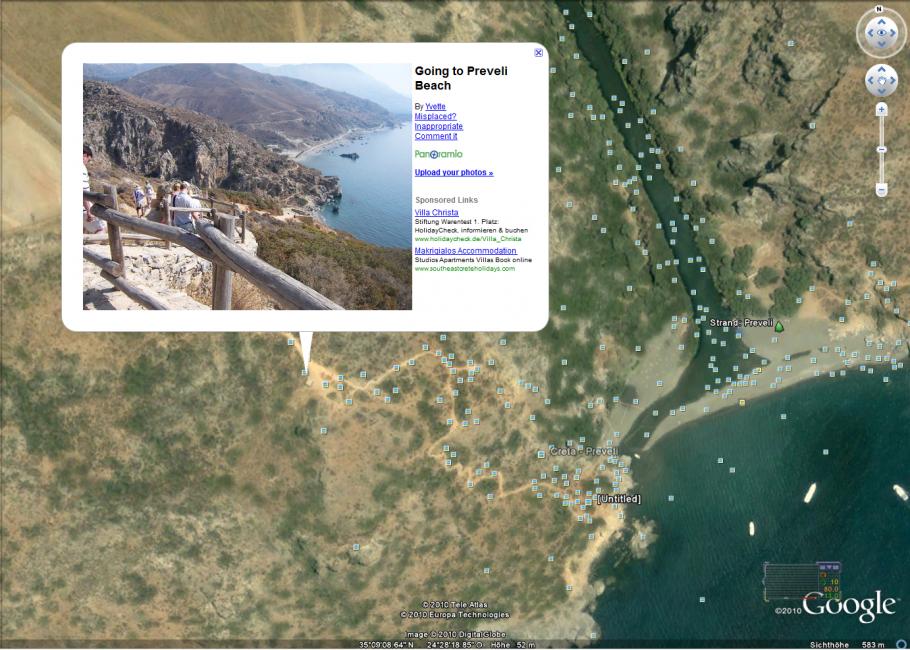The width and height of the screenshot is (910, 650).
Task: Open the Upload your photos link
Action: [453, 172]
